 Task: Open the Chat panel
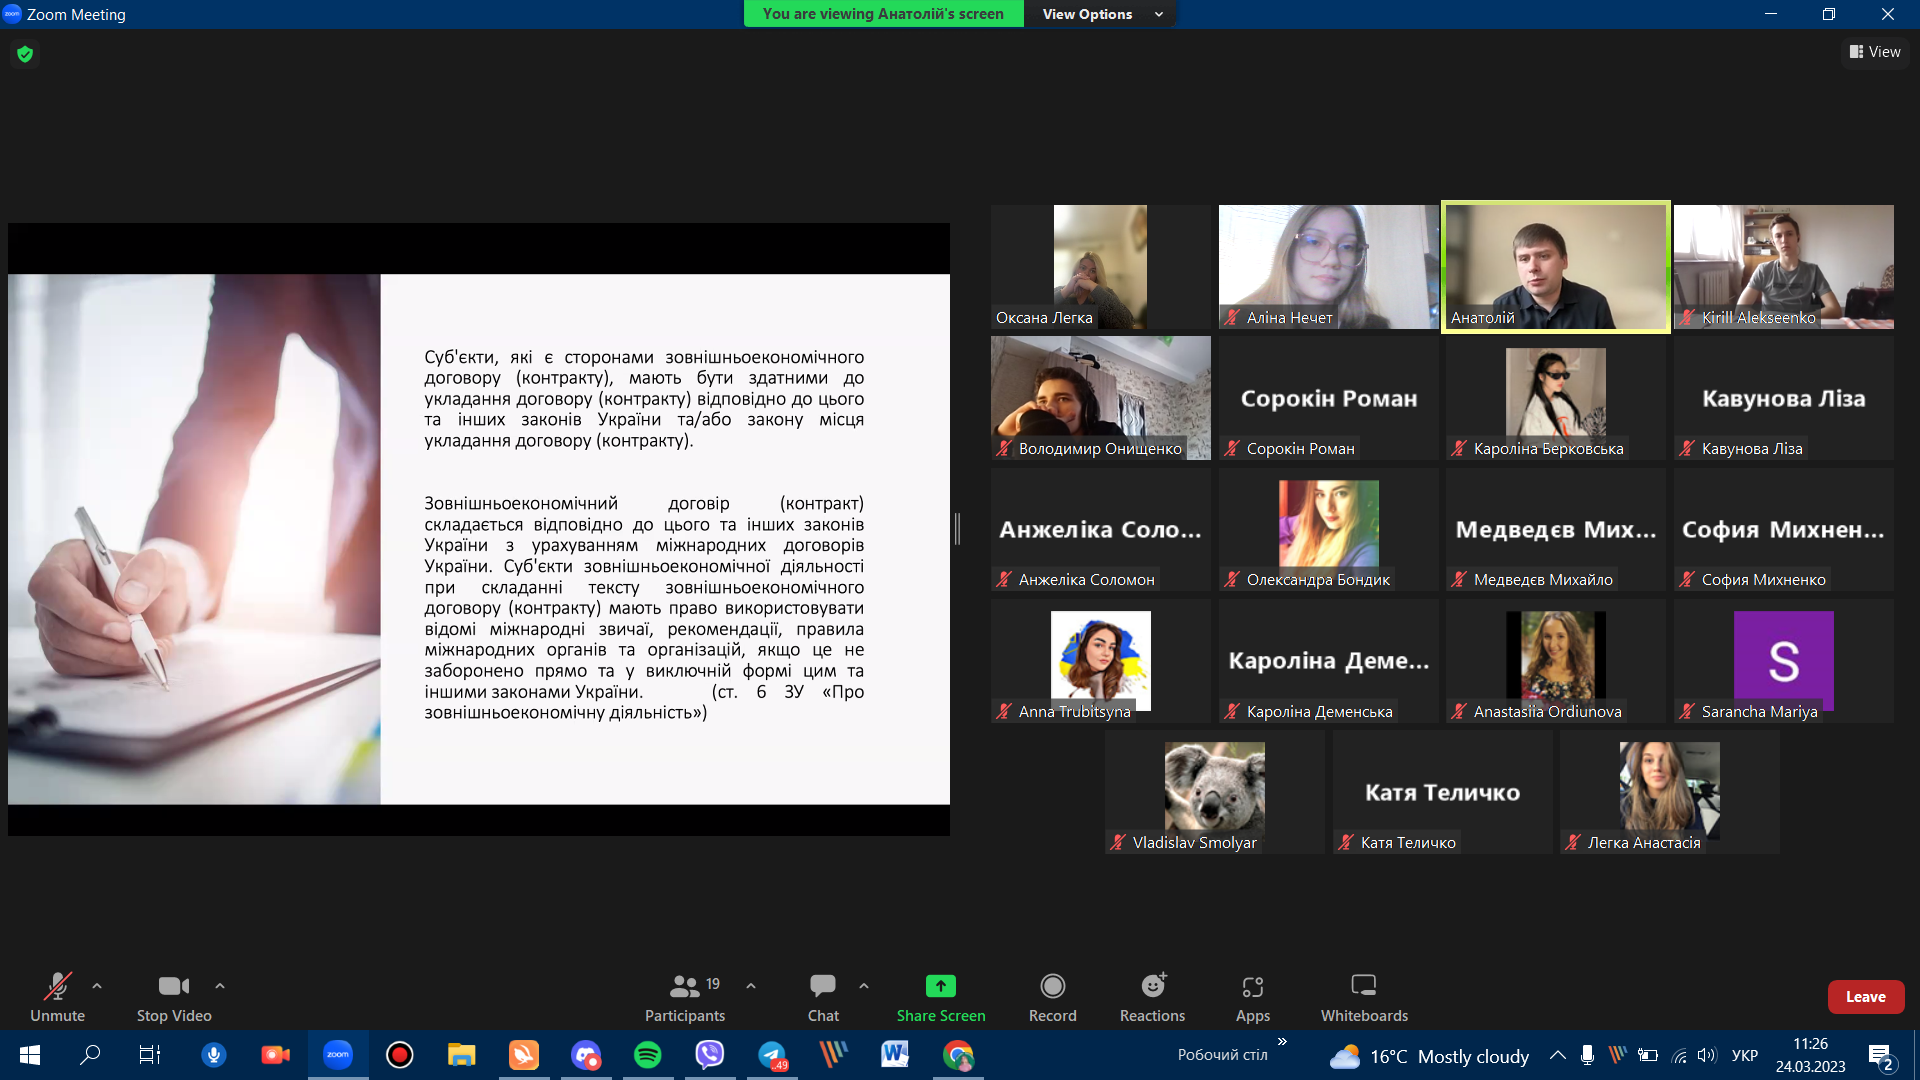click(x=823, y=997)
